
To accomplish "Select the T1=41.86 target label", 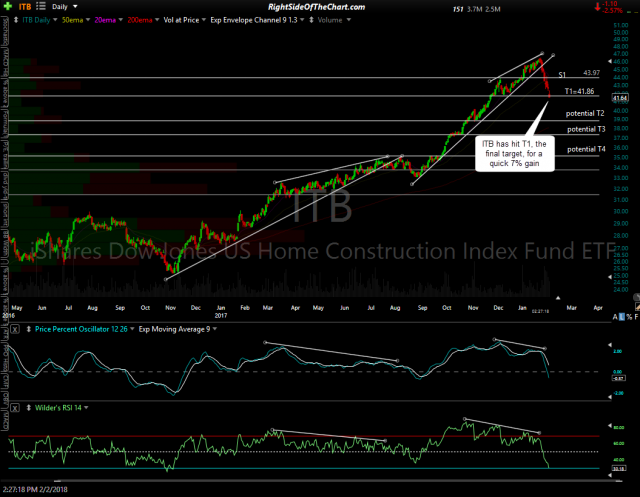I will click(580, 91).
